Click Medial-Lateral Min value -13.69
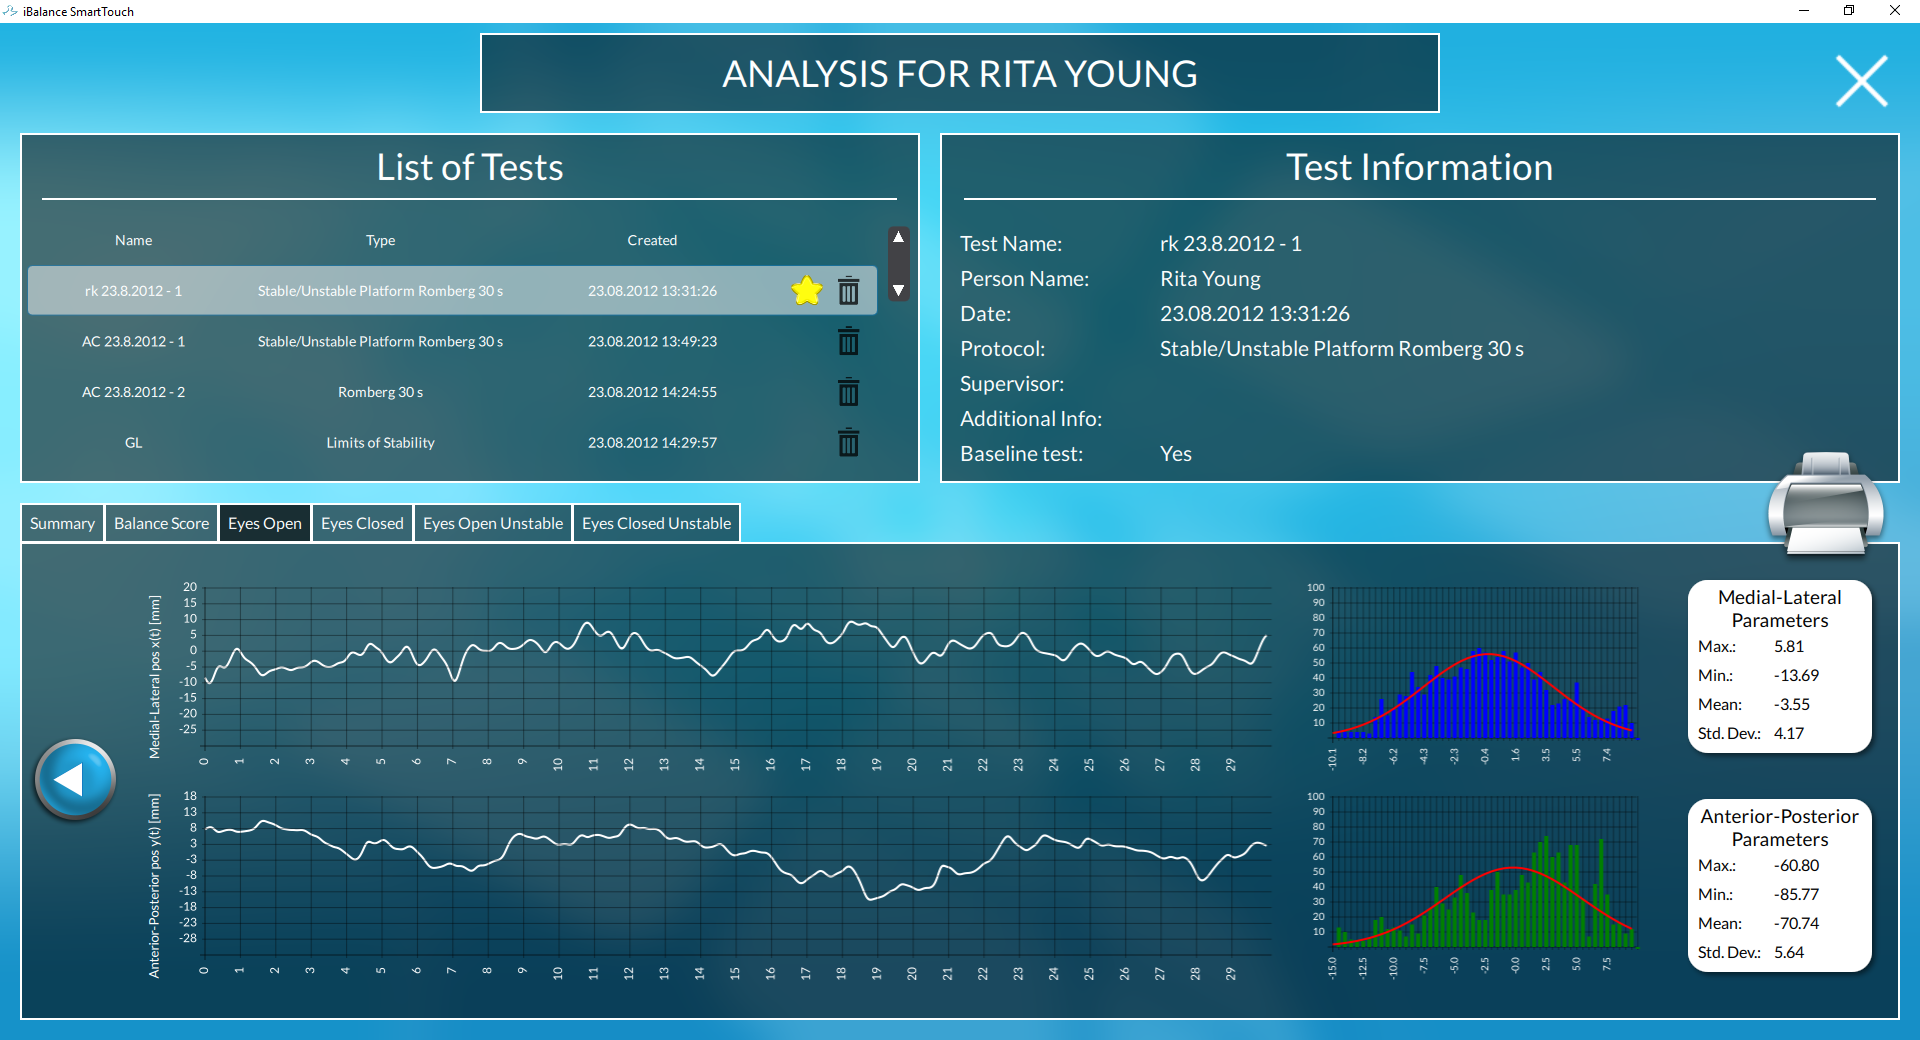The height and width of the screenshot is (1040, 1920). point(1796,675)
